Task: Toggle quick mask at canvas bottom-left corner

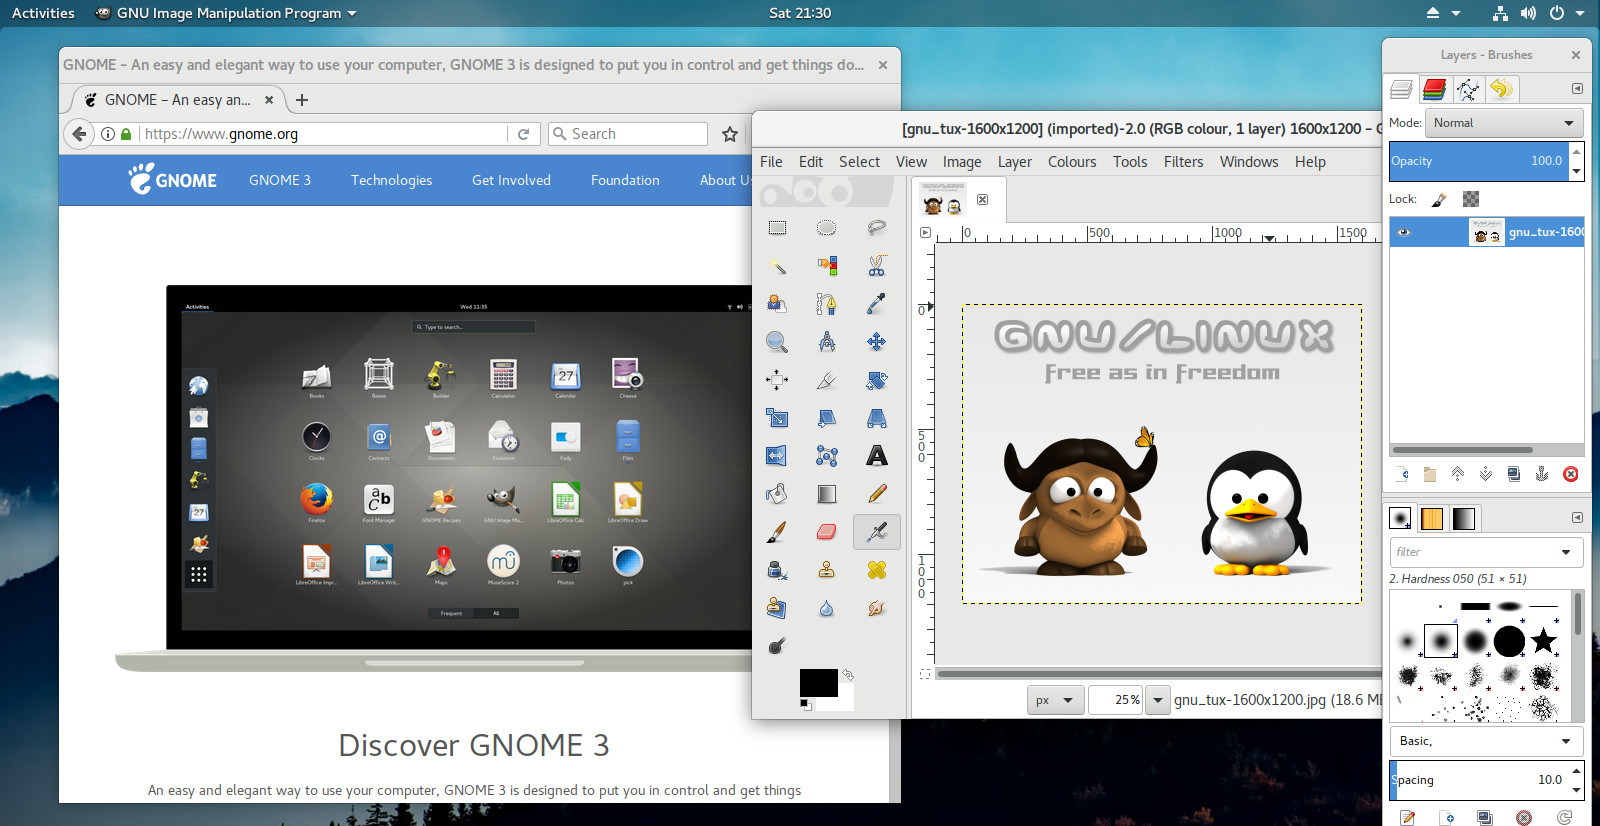Action: pos(925,674)
